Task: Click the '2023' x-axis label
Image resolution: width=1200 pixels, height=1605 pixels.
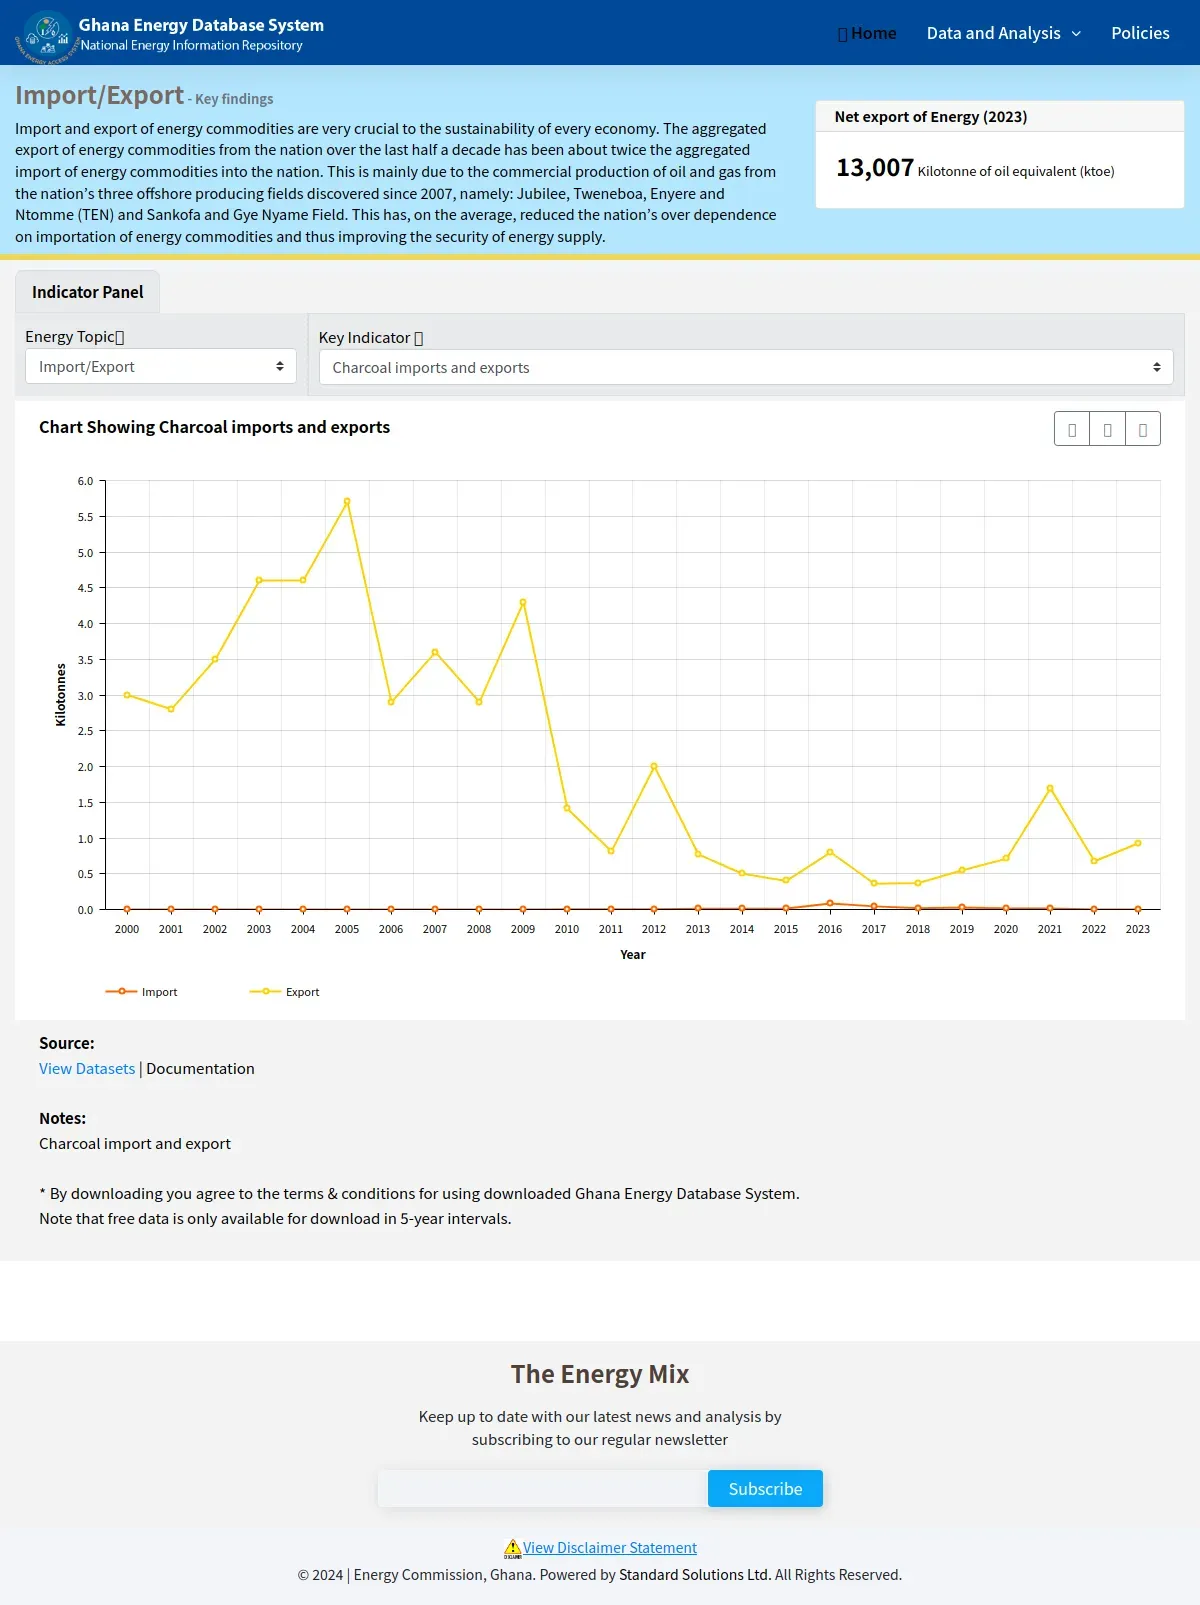Action: click(x=1138, y=929)
